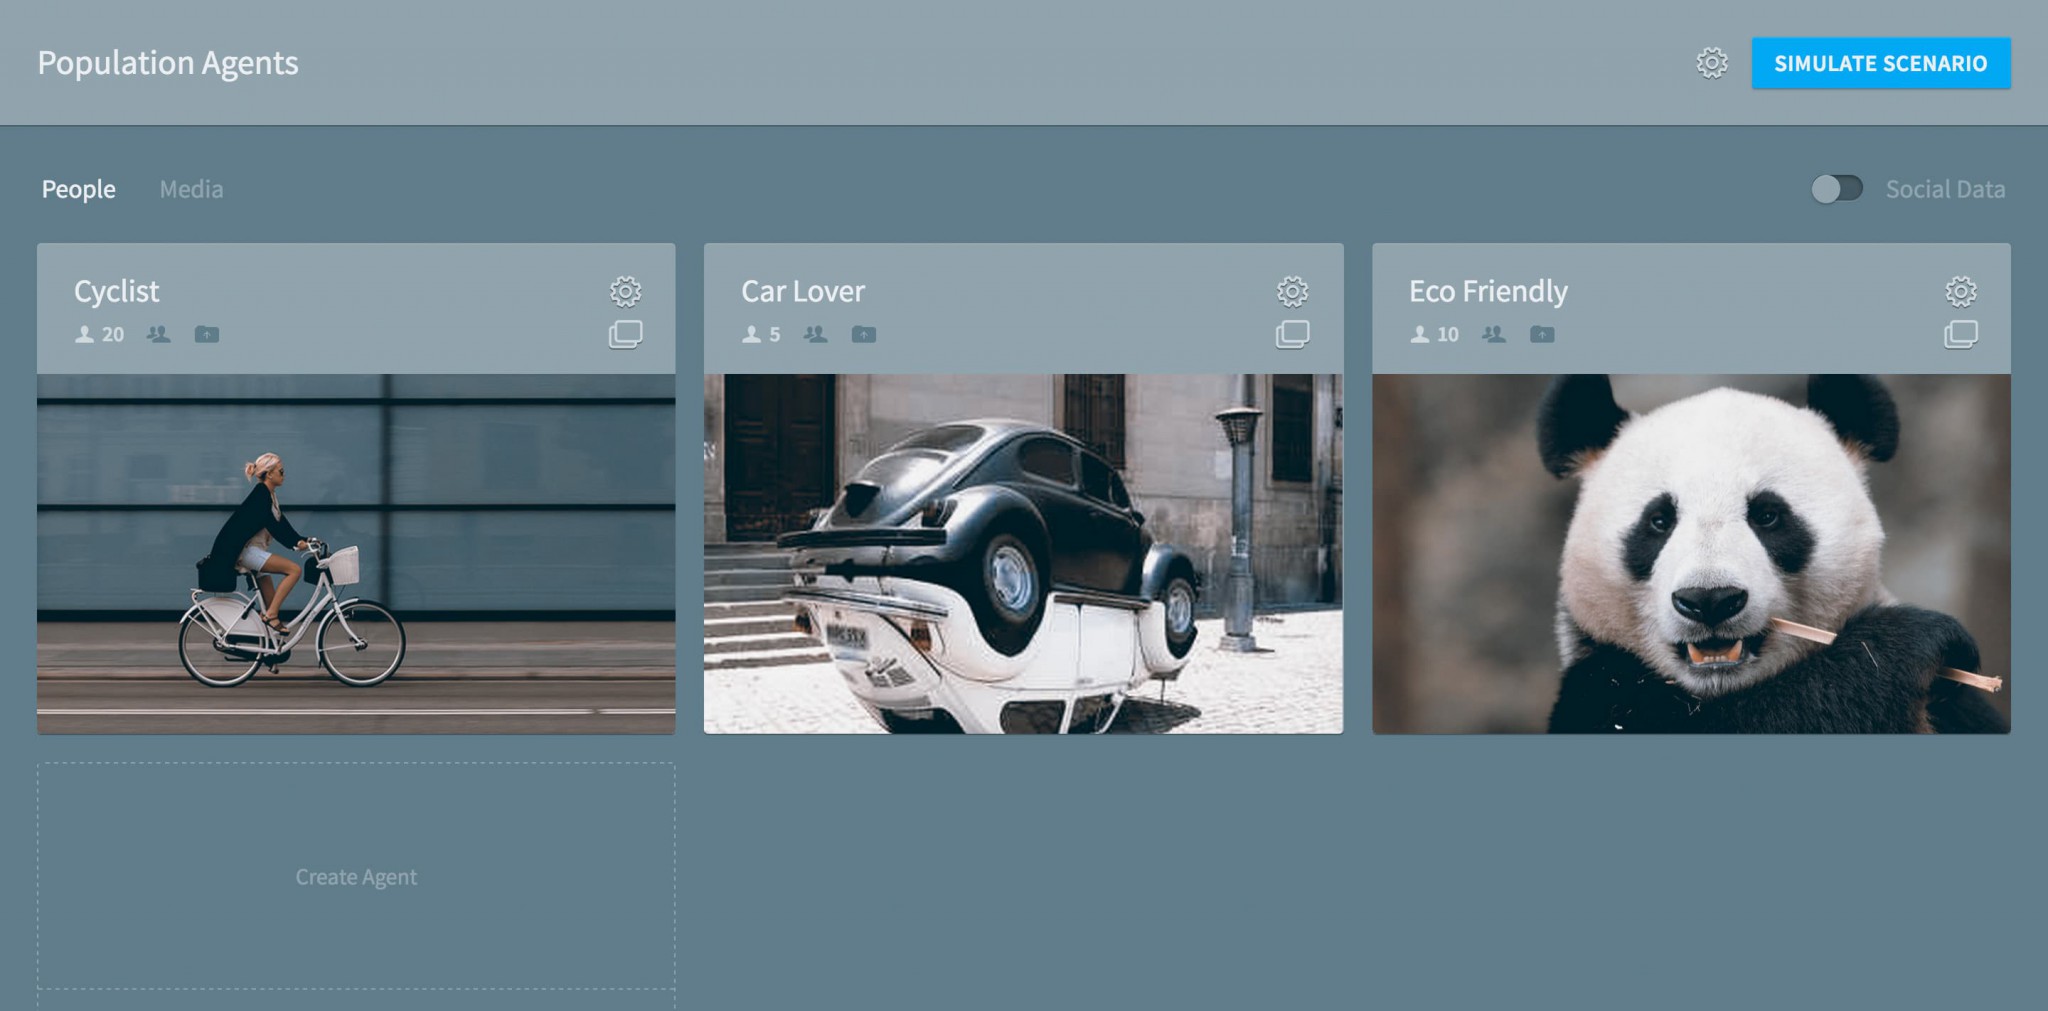Viewport: 2048px width, 1011px height.
Task: Click the group members icon on the Cyclist card
Action: [x=156, y=335]
